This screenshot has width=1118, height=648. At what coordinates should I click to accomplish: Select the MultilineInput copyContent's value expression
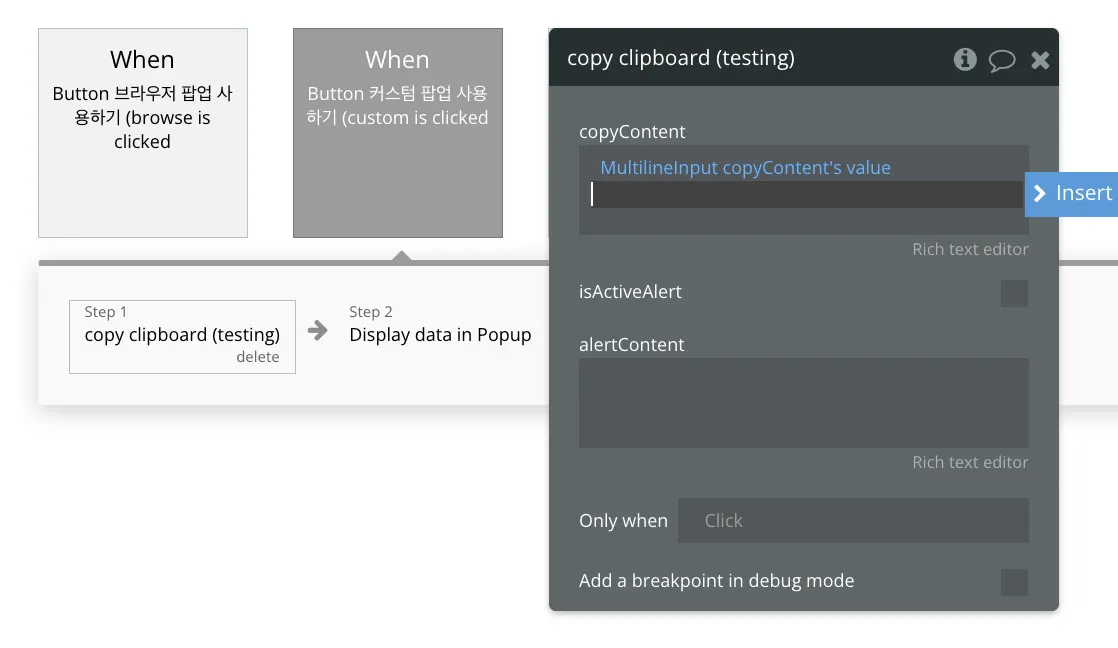(745, 168)
